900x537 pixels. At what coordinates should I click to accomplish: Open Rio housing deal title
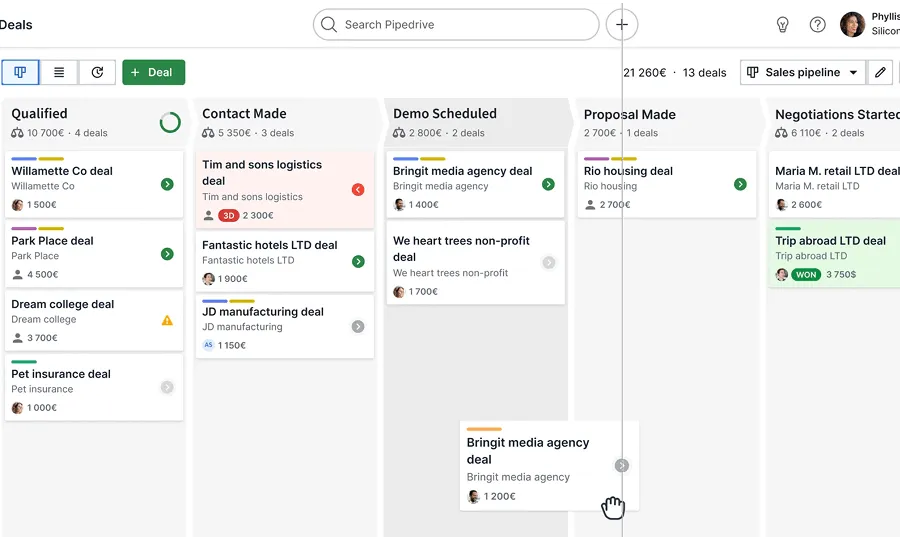628,171
